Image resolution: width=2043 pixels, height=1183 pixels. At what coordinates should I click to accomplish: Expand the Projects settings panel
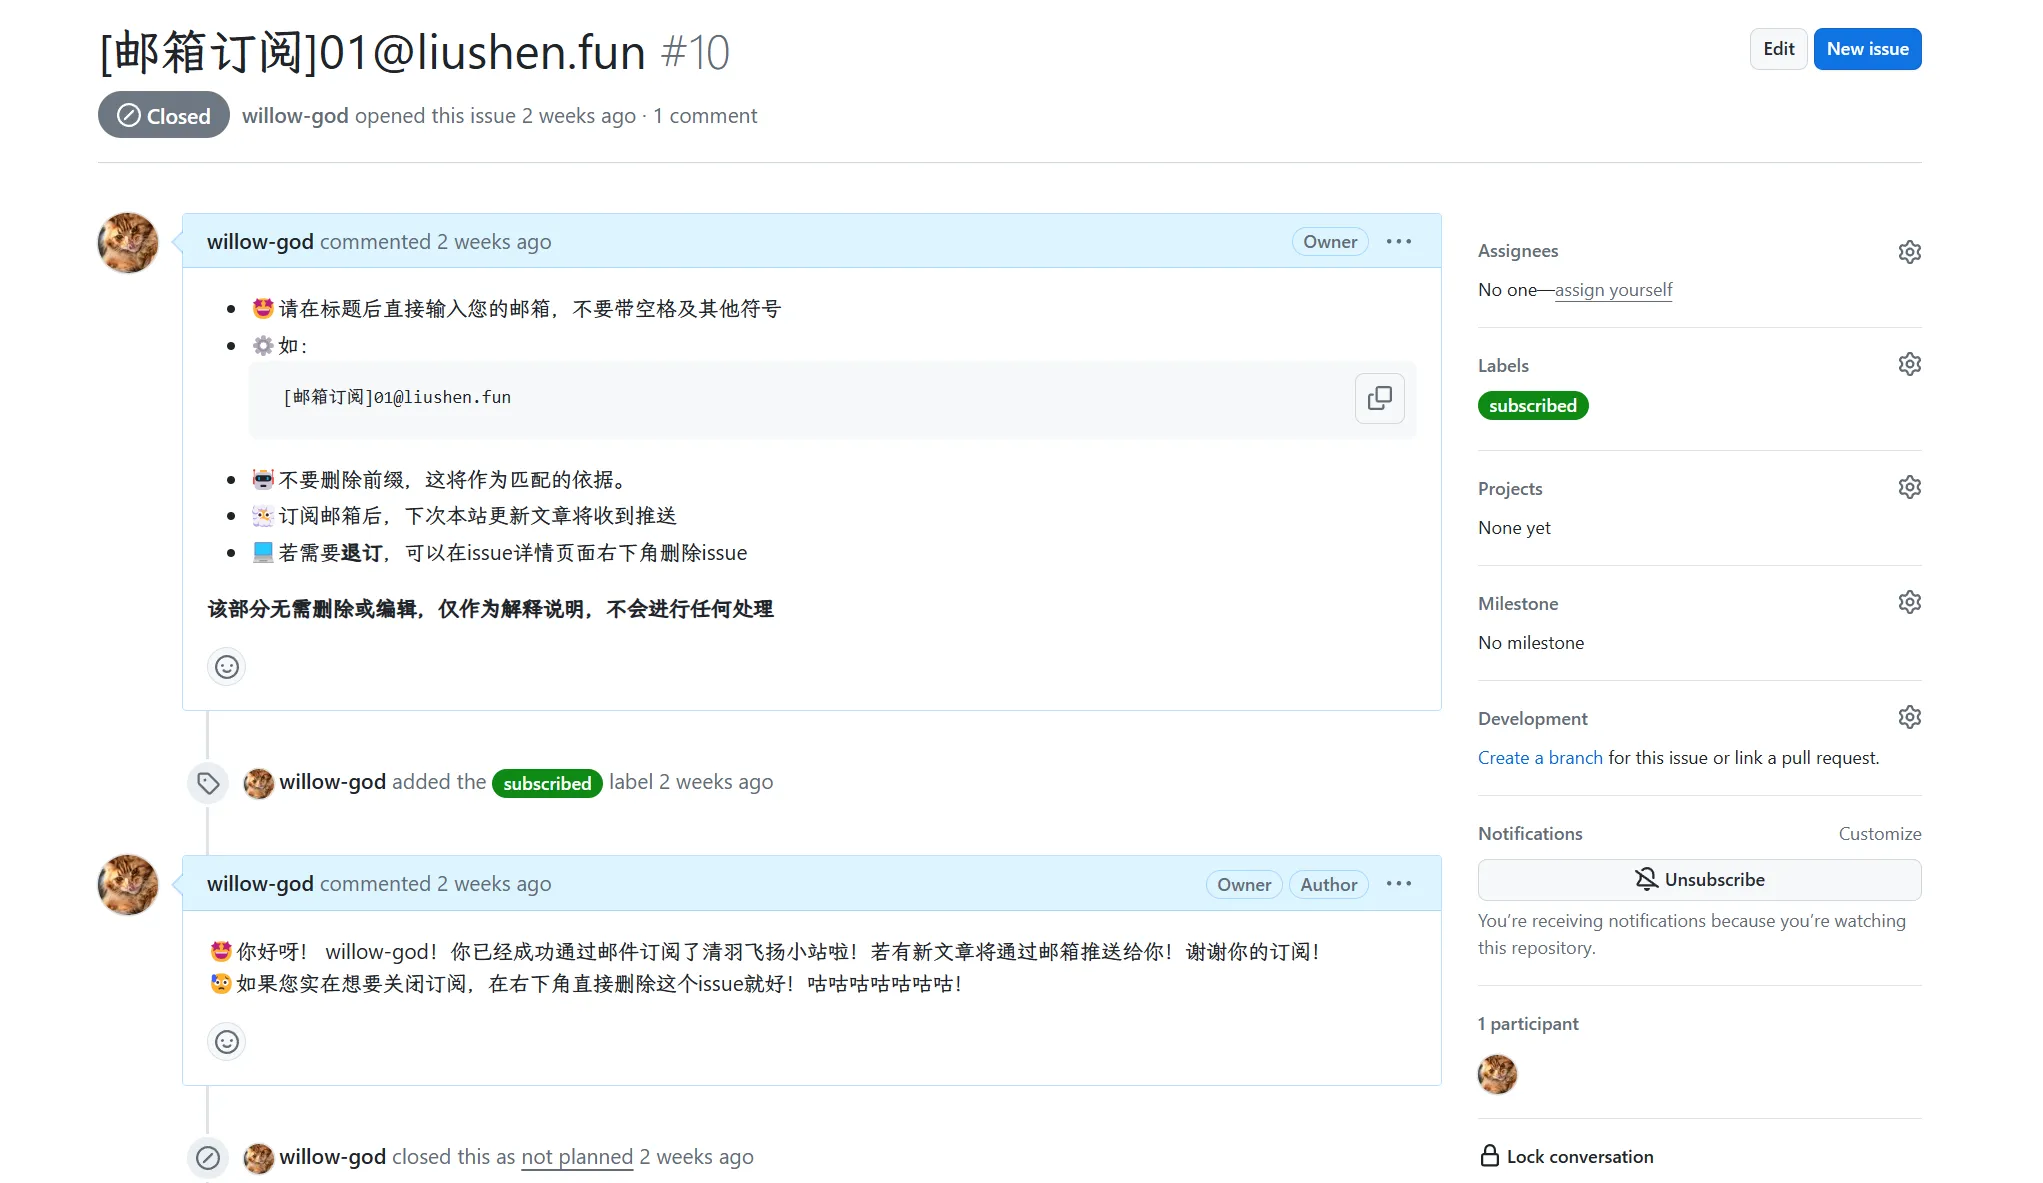coord(1911,489)
